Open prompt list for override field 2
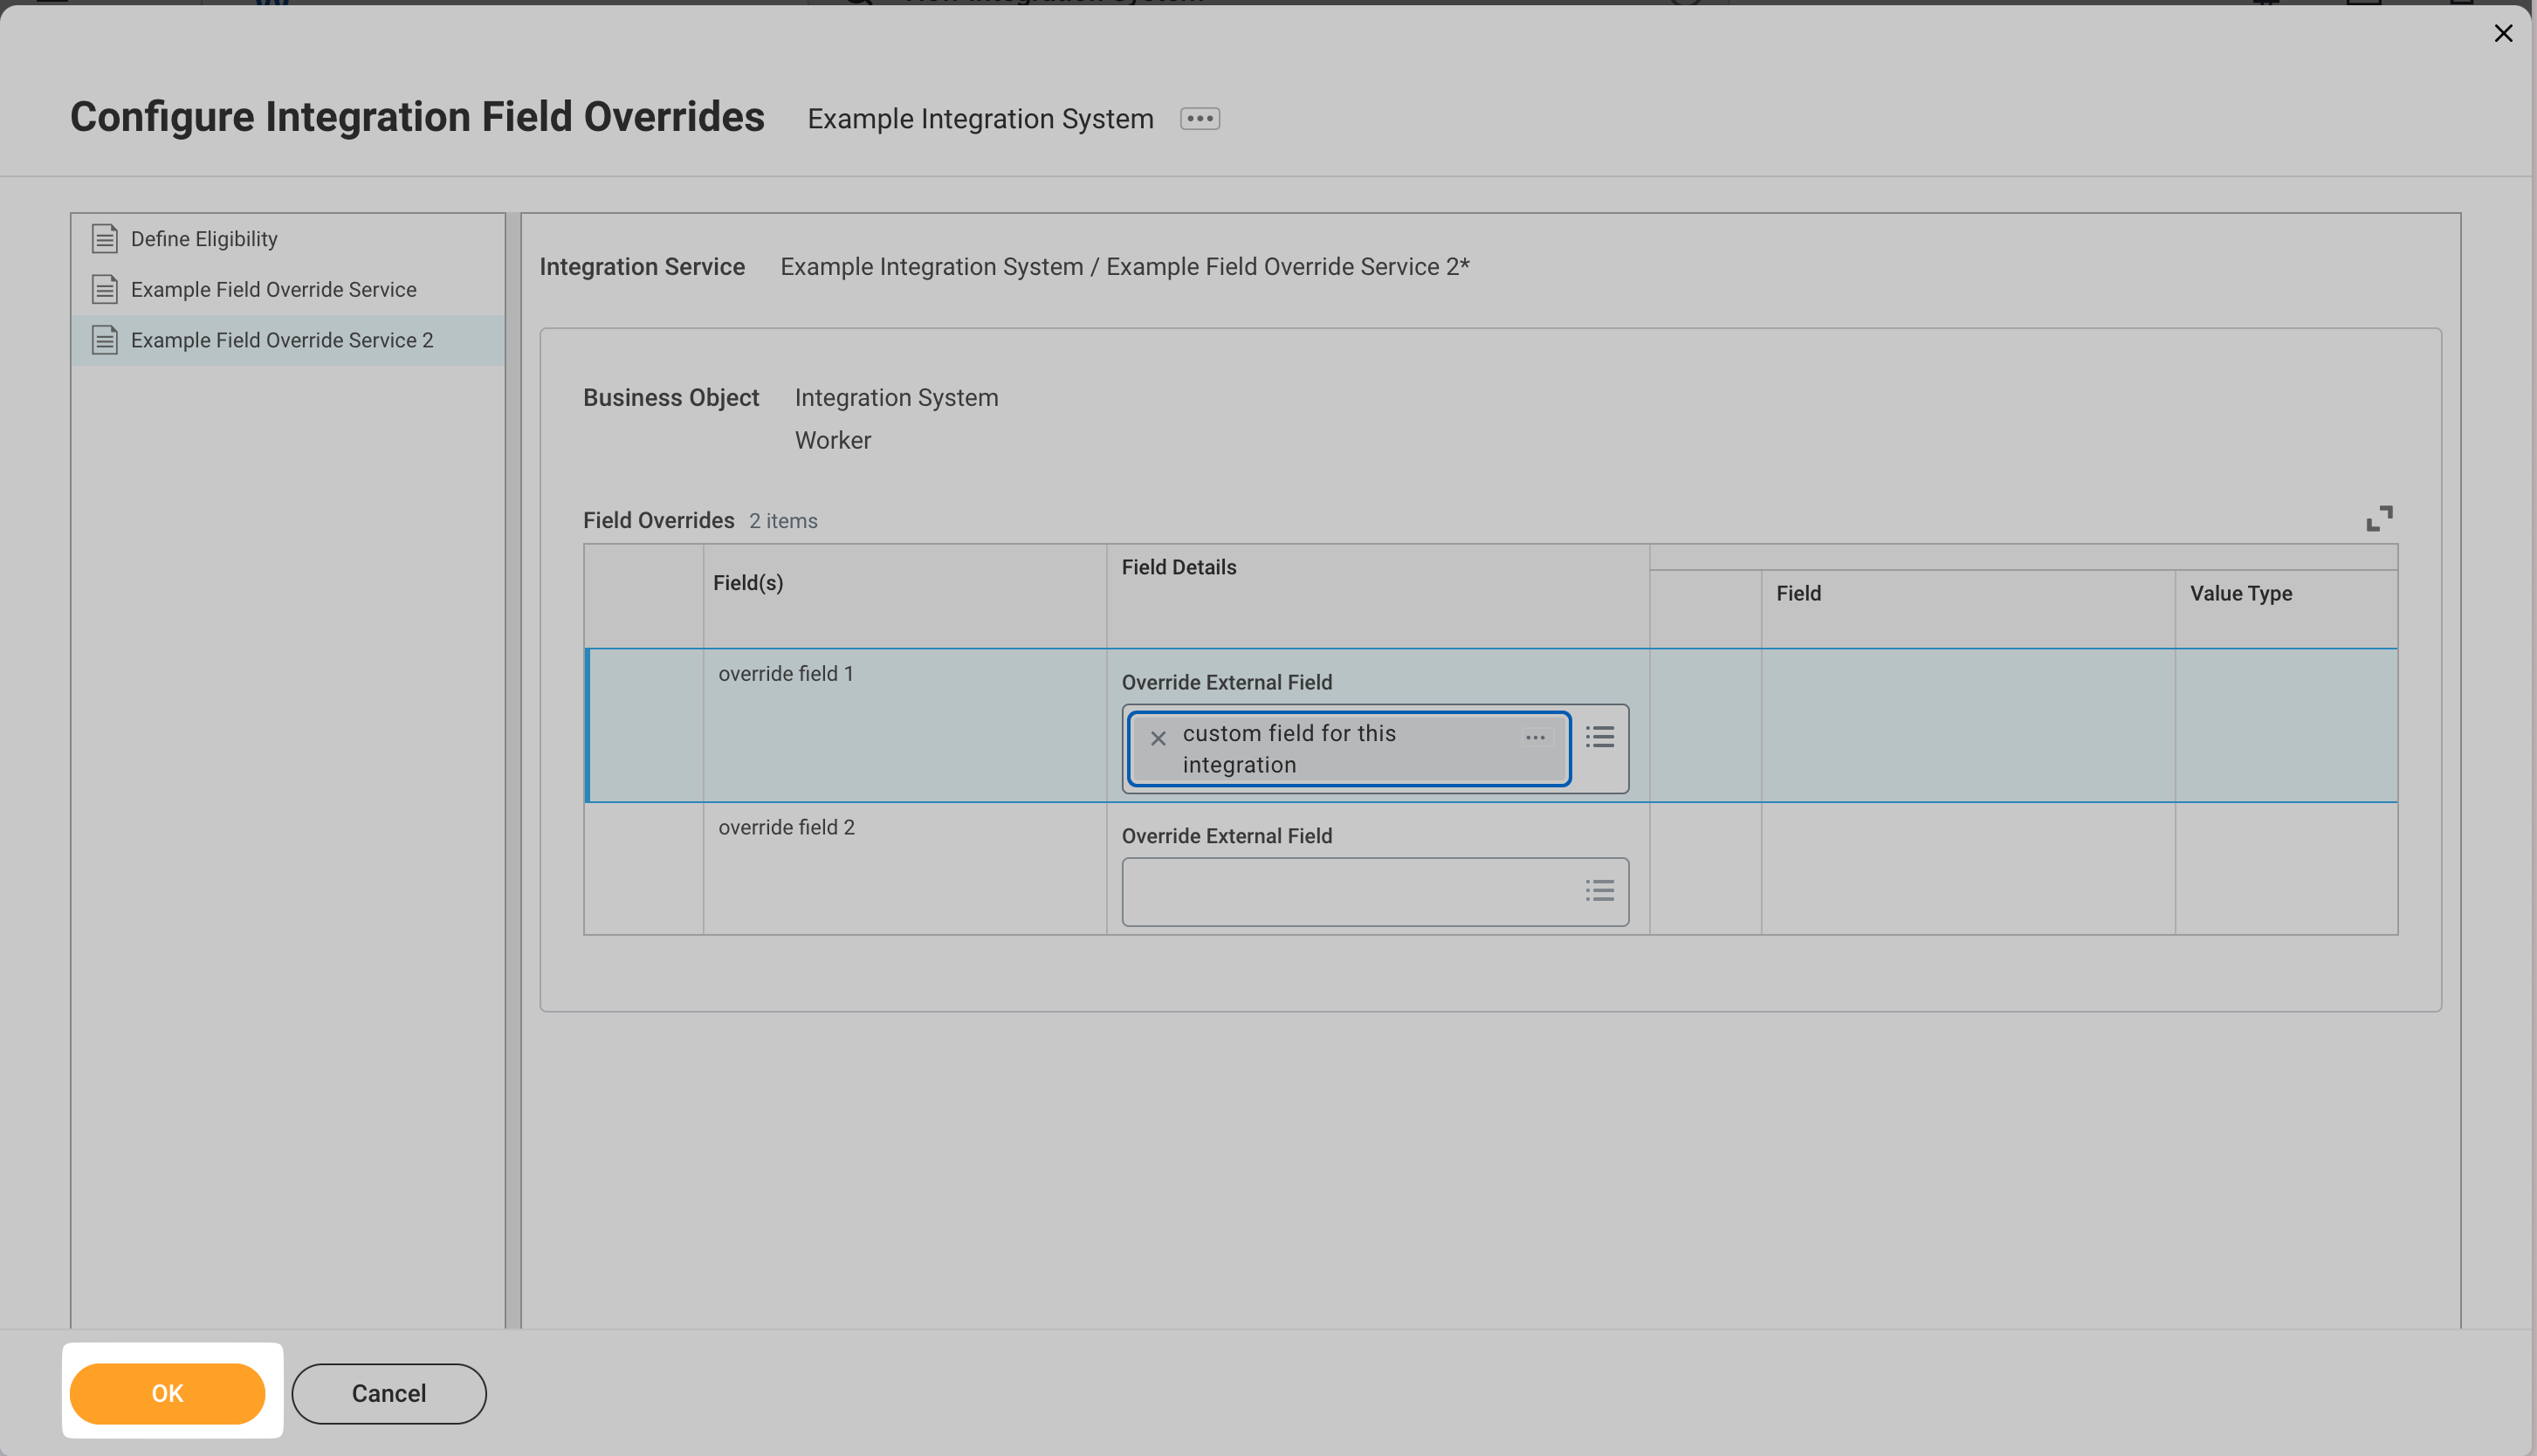The image size is (2537, 1456). point(1599,890)
